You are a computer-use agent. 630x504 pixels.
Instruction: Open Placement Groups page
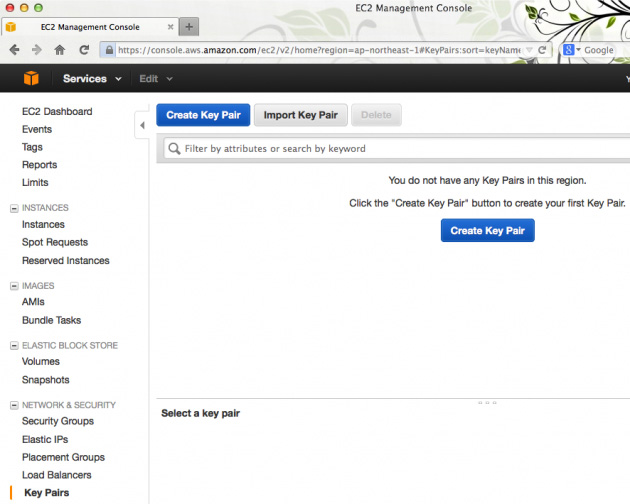(63, 457)
